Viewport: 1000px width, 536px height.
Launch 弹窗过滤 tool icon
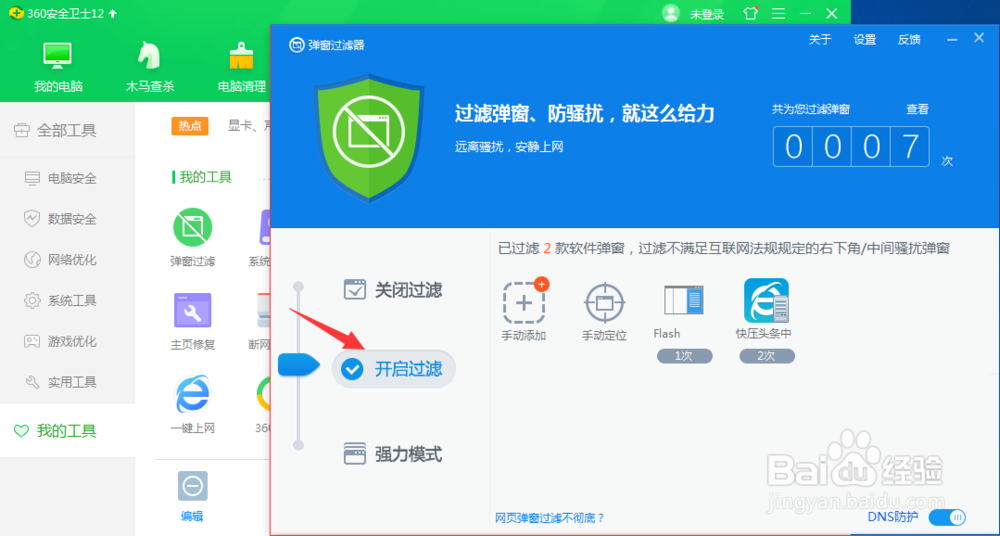click(193, 227)
